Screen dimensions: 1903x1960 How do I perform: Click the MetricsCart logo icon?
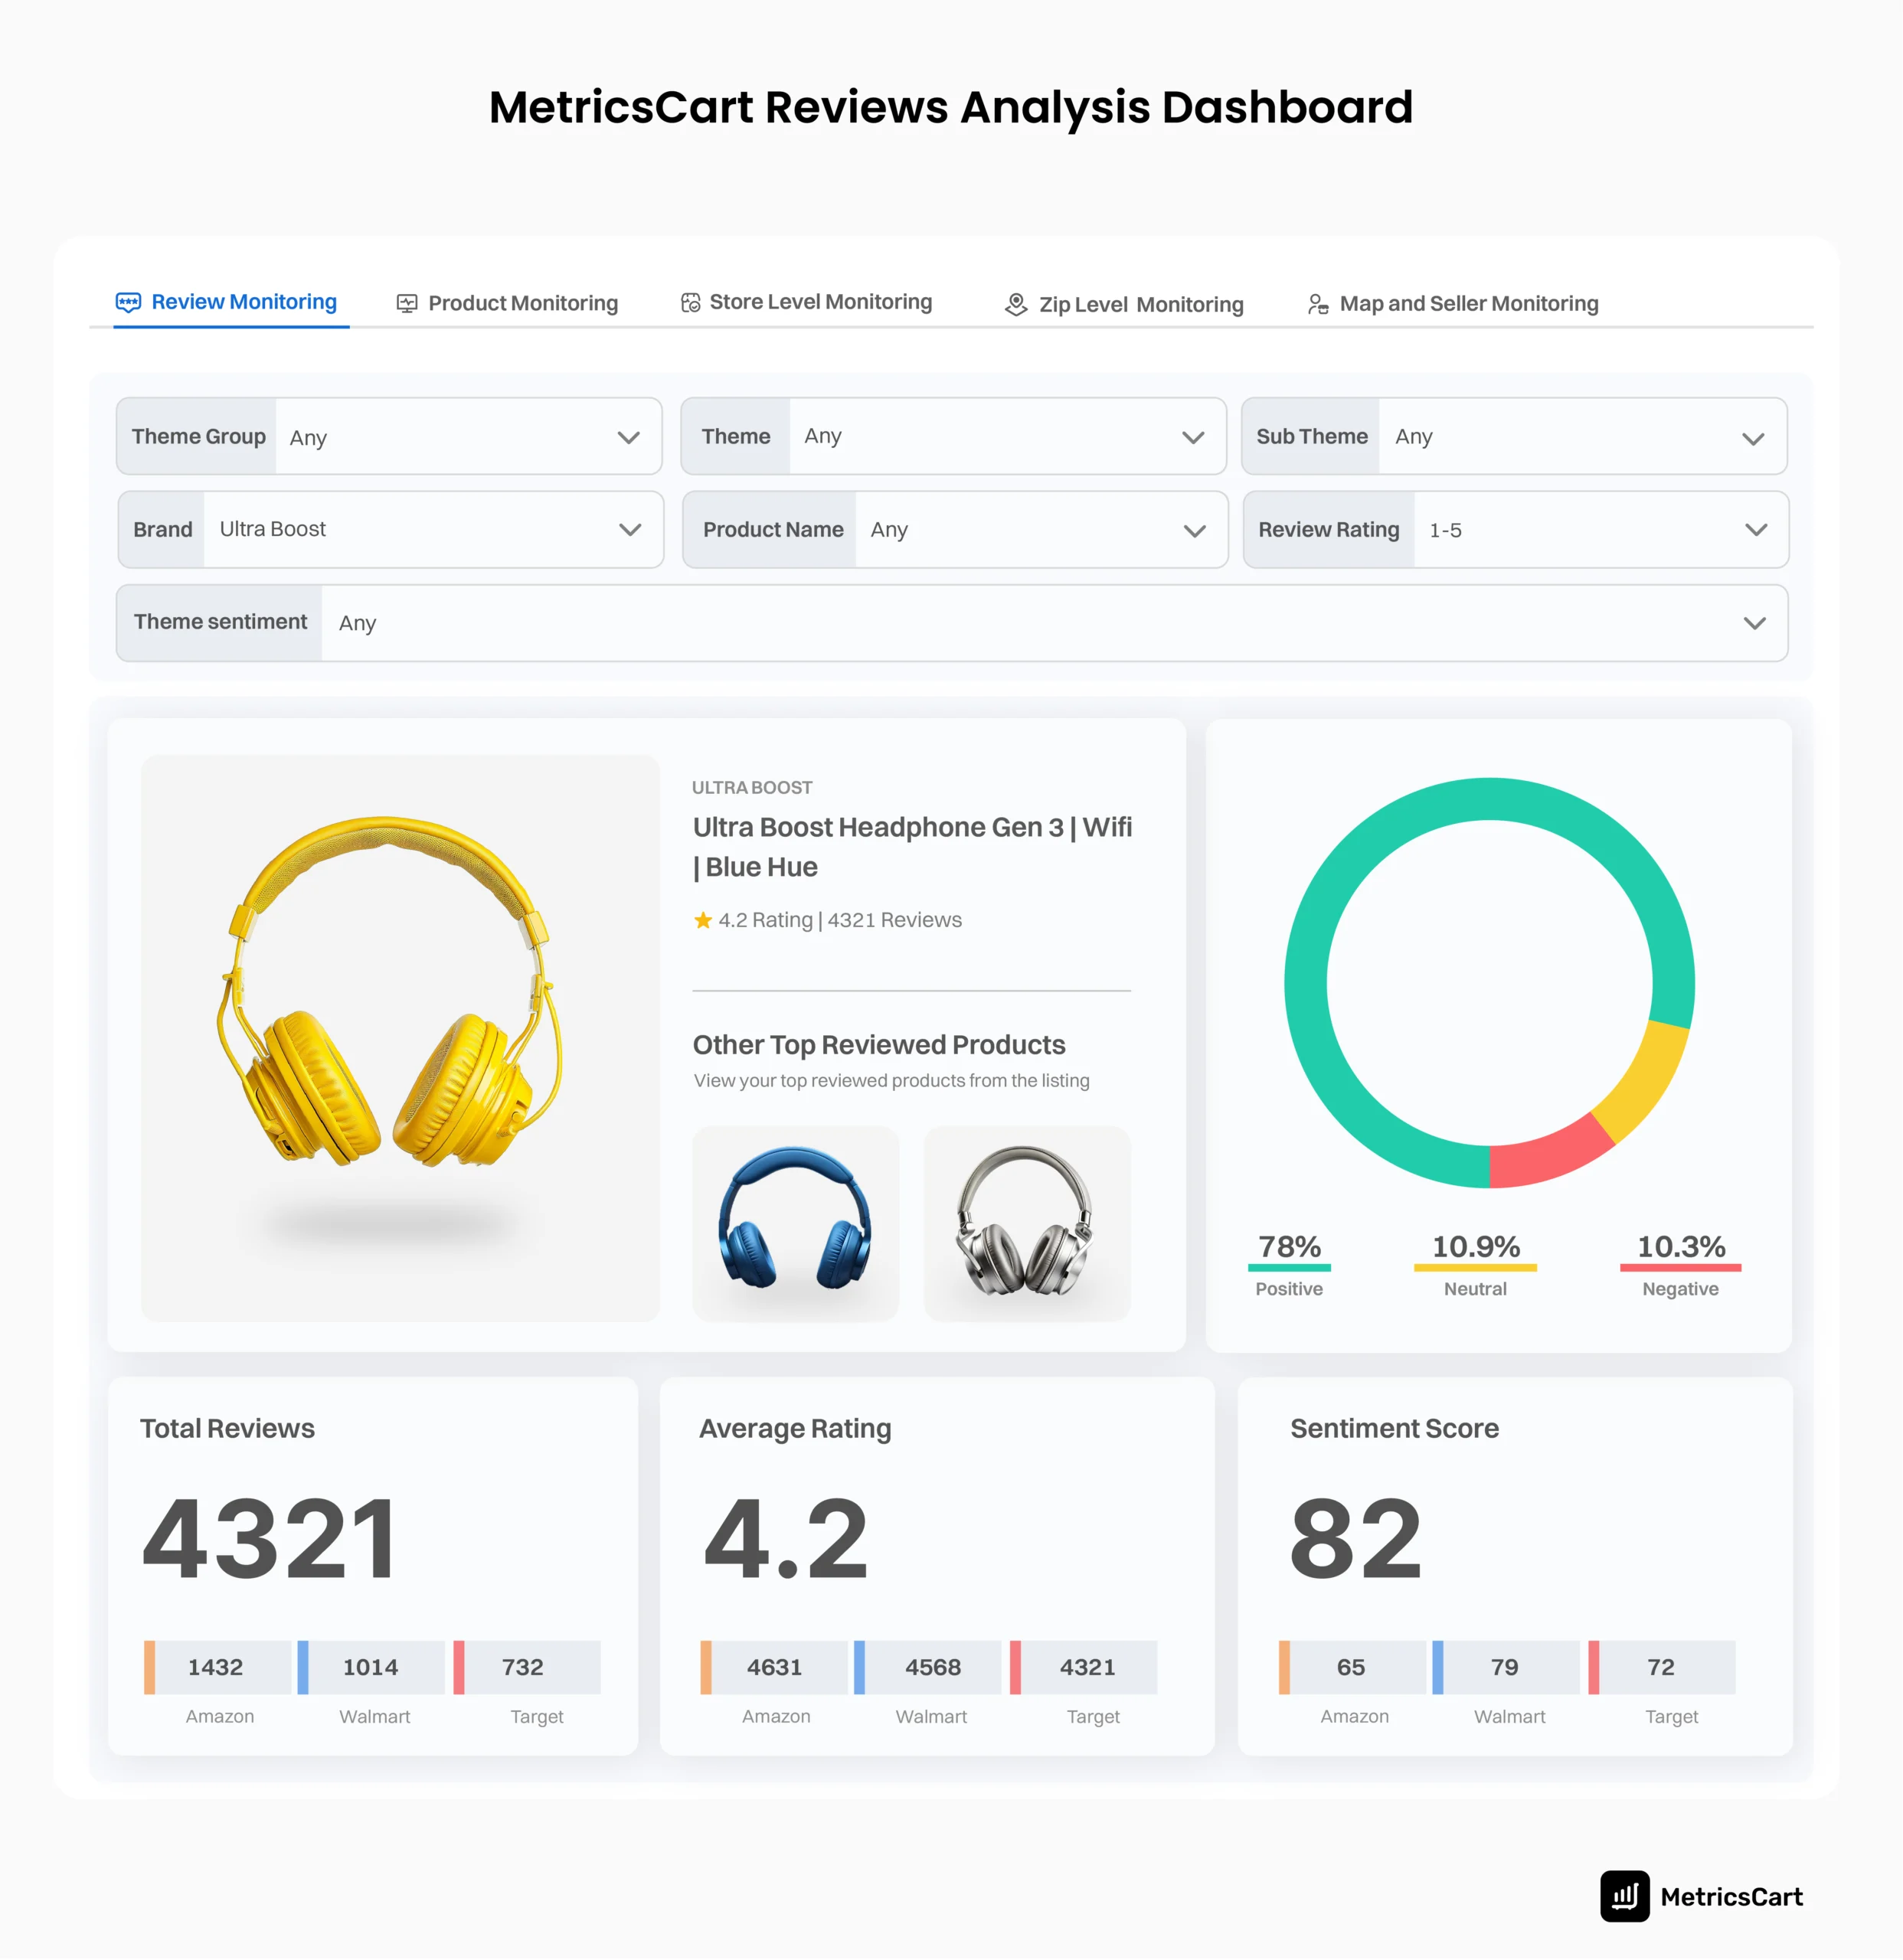(1624, 1896)
